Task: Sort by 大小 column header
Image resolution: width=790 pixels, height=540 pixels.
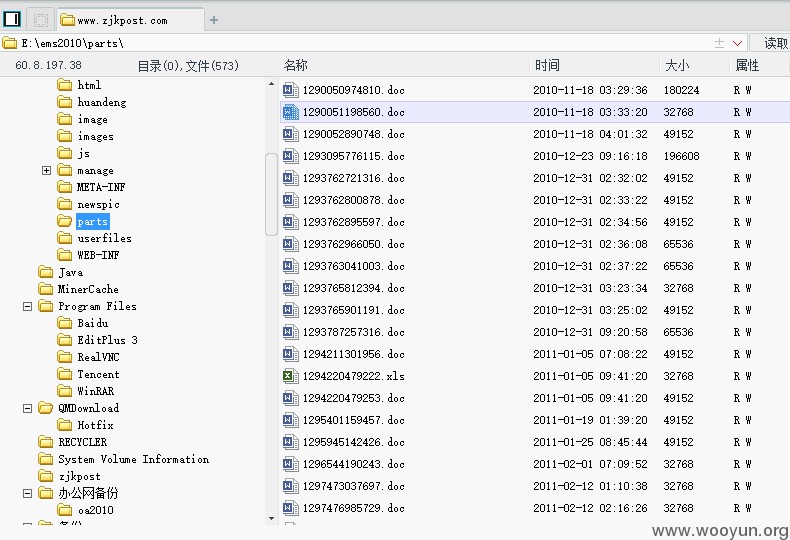Action: 677,65
